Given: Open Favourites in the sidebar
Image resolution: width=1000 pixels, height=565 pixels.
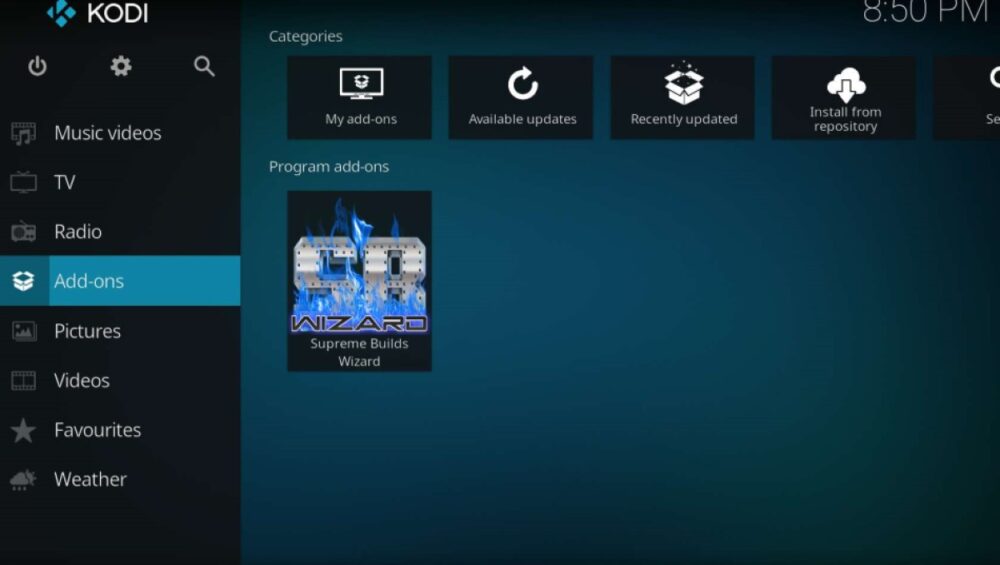Looking at the screenshot, I should (120, 430).
